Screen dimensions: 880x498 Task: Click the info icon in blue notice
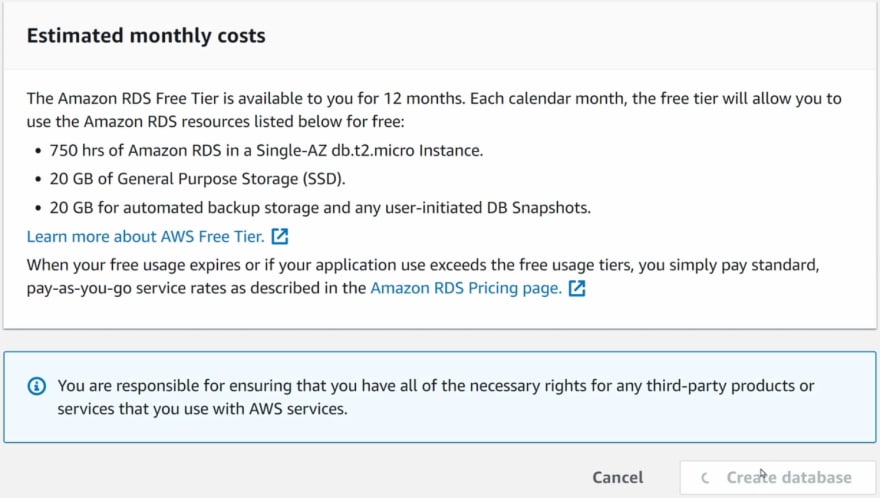(x=37, y=386)
